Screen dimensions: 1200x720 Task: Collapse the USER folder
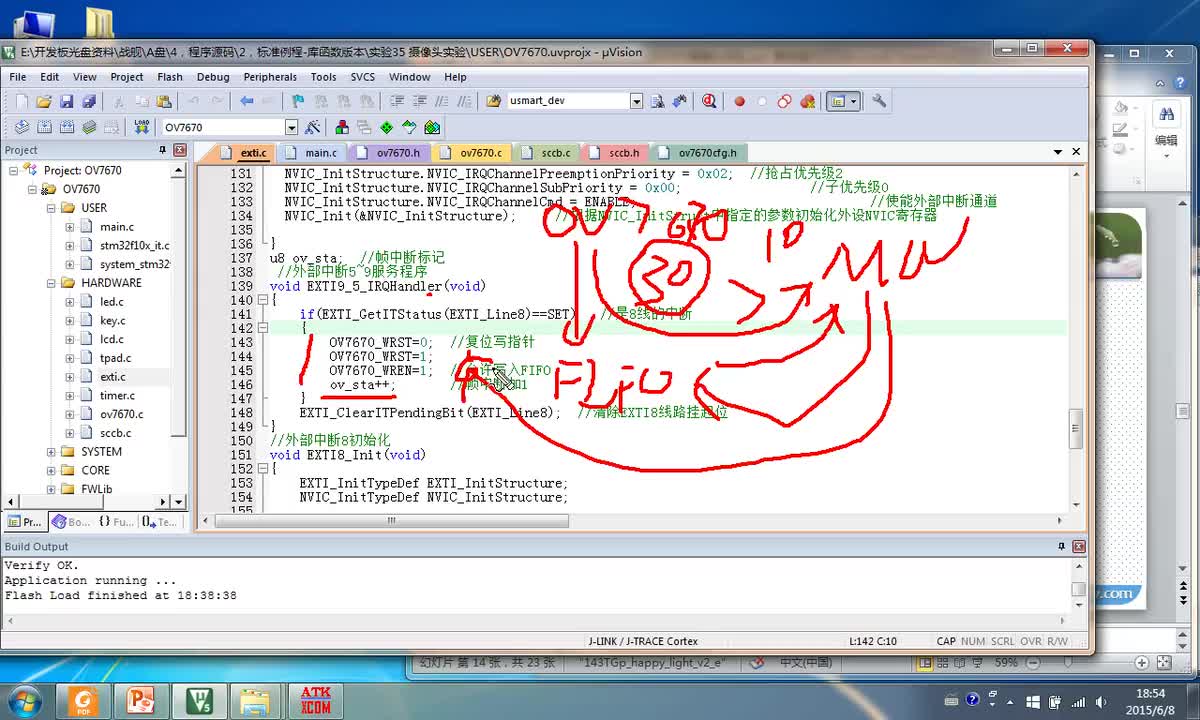coord(52,208)
